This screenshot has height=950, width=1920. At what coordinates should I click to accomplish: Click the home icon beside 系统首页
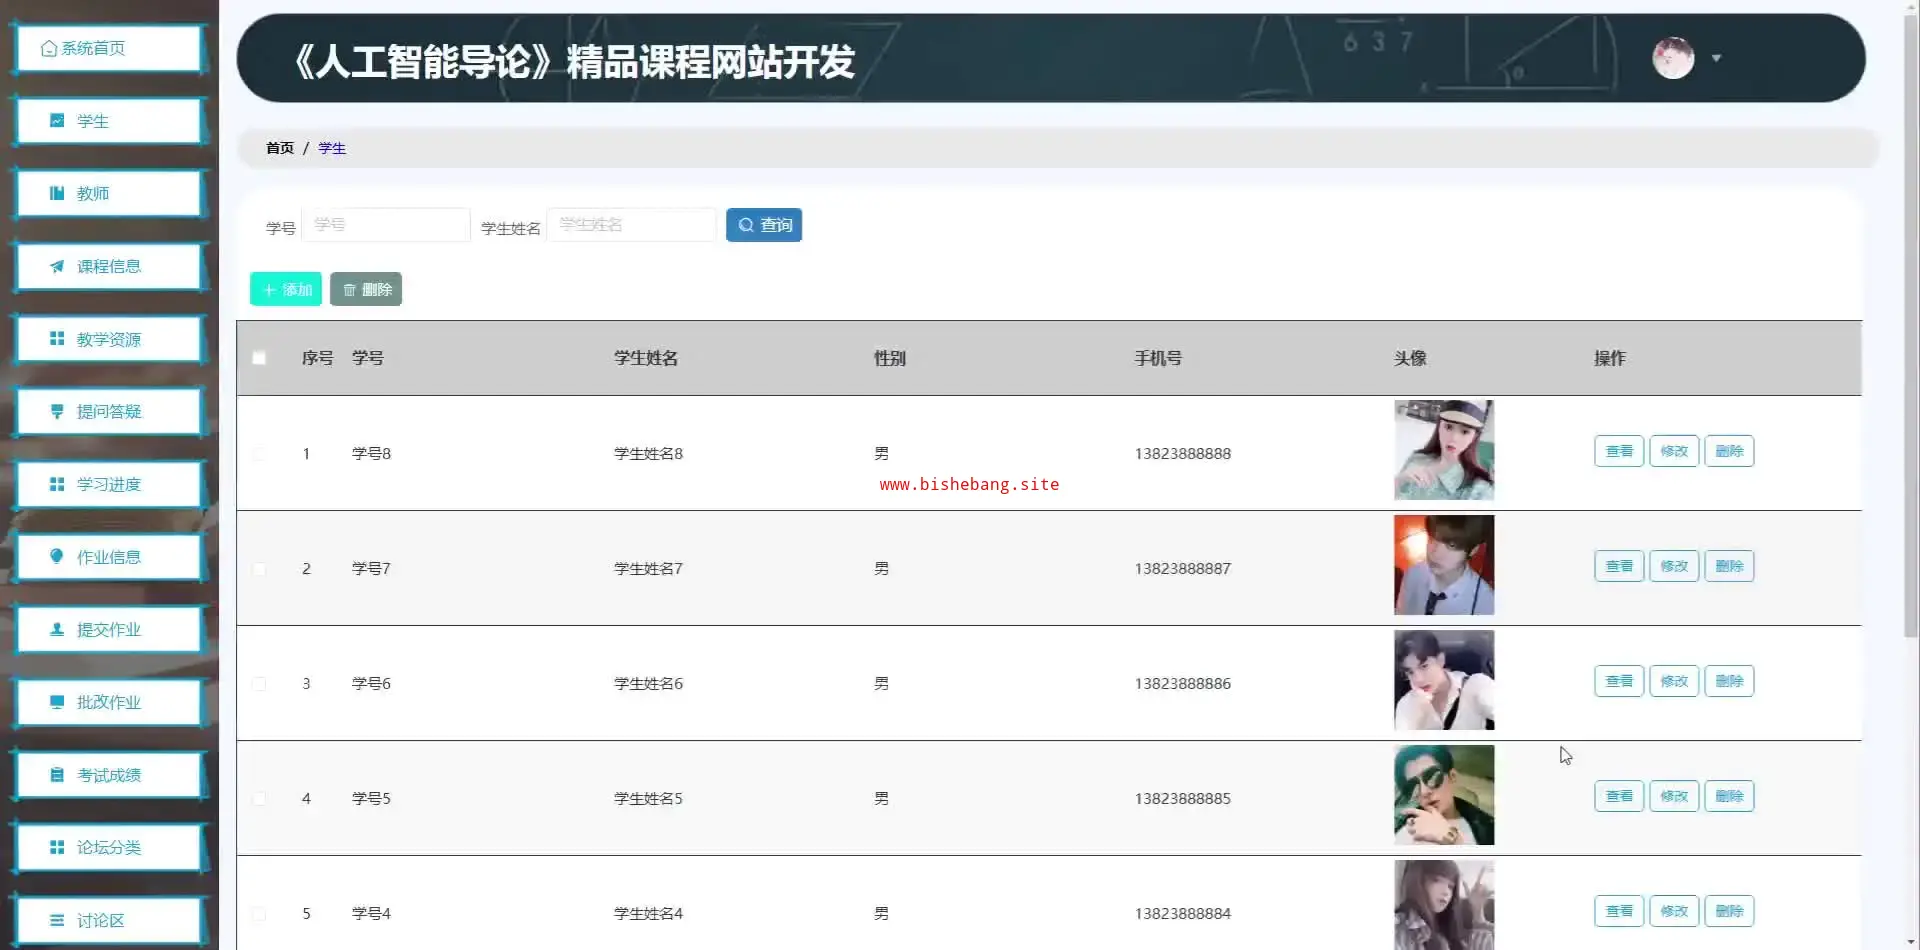point(48,48)
